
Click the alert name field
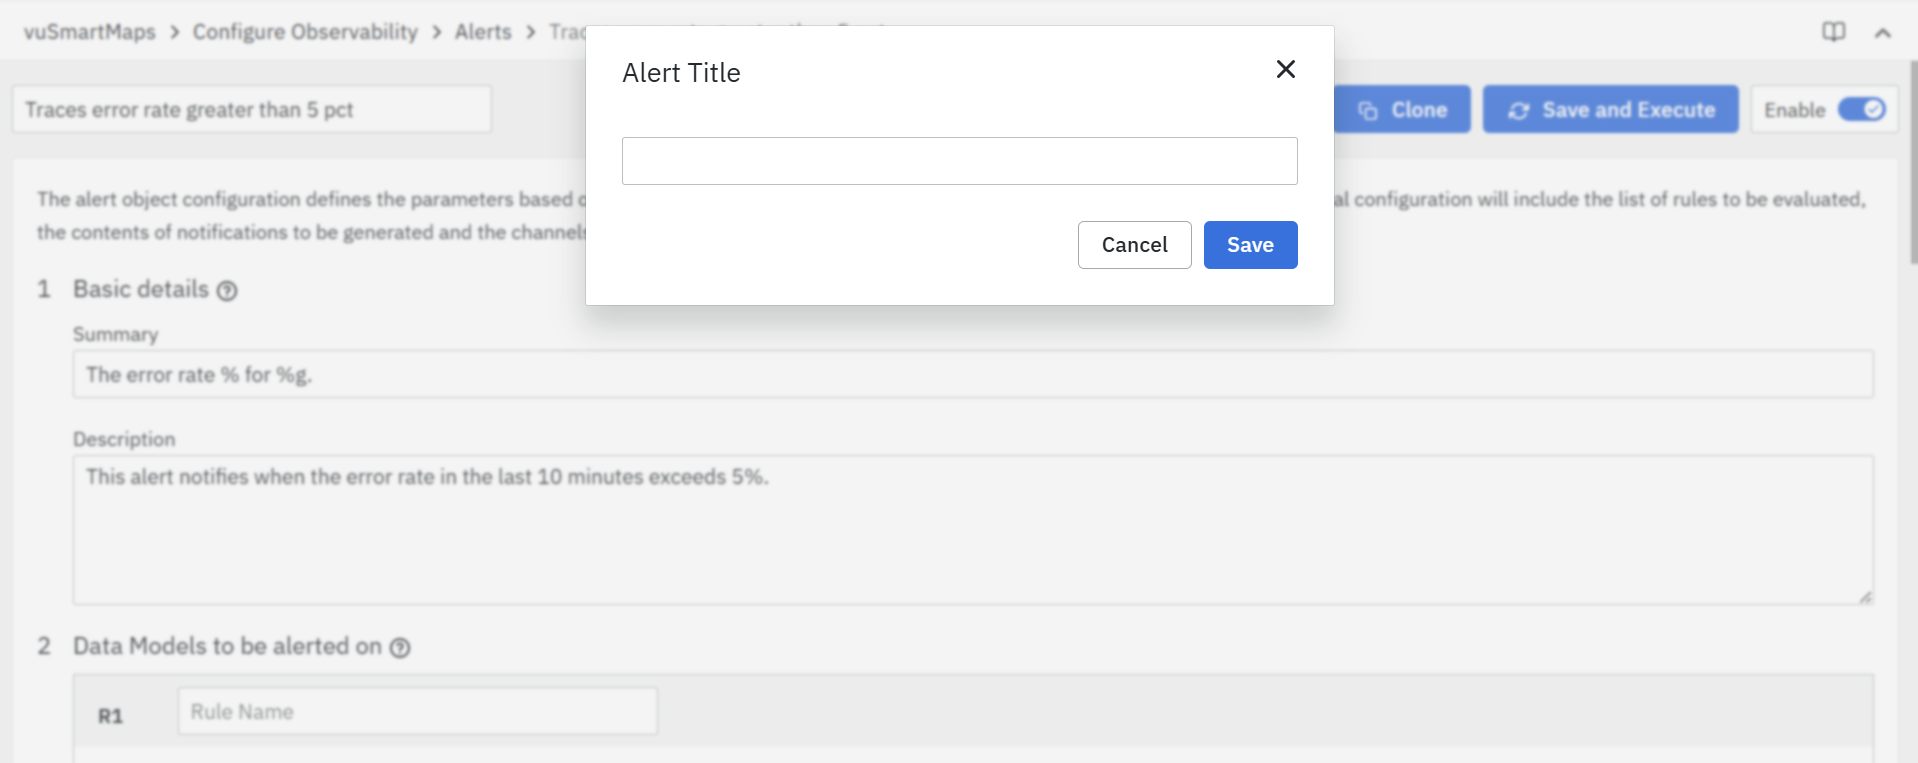(251, 110)
